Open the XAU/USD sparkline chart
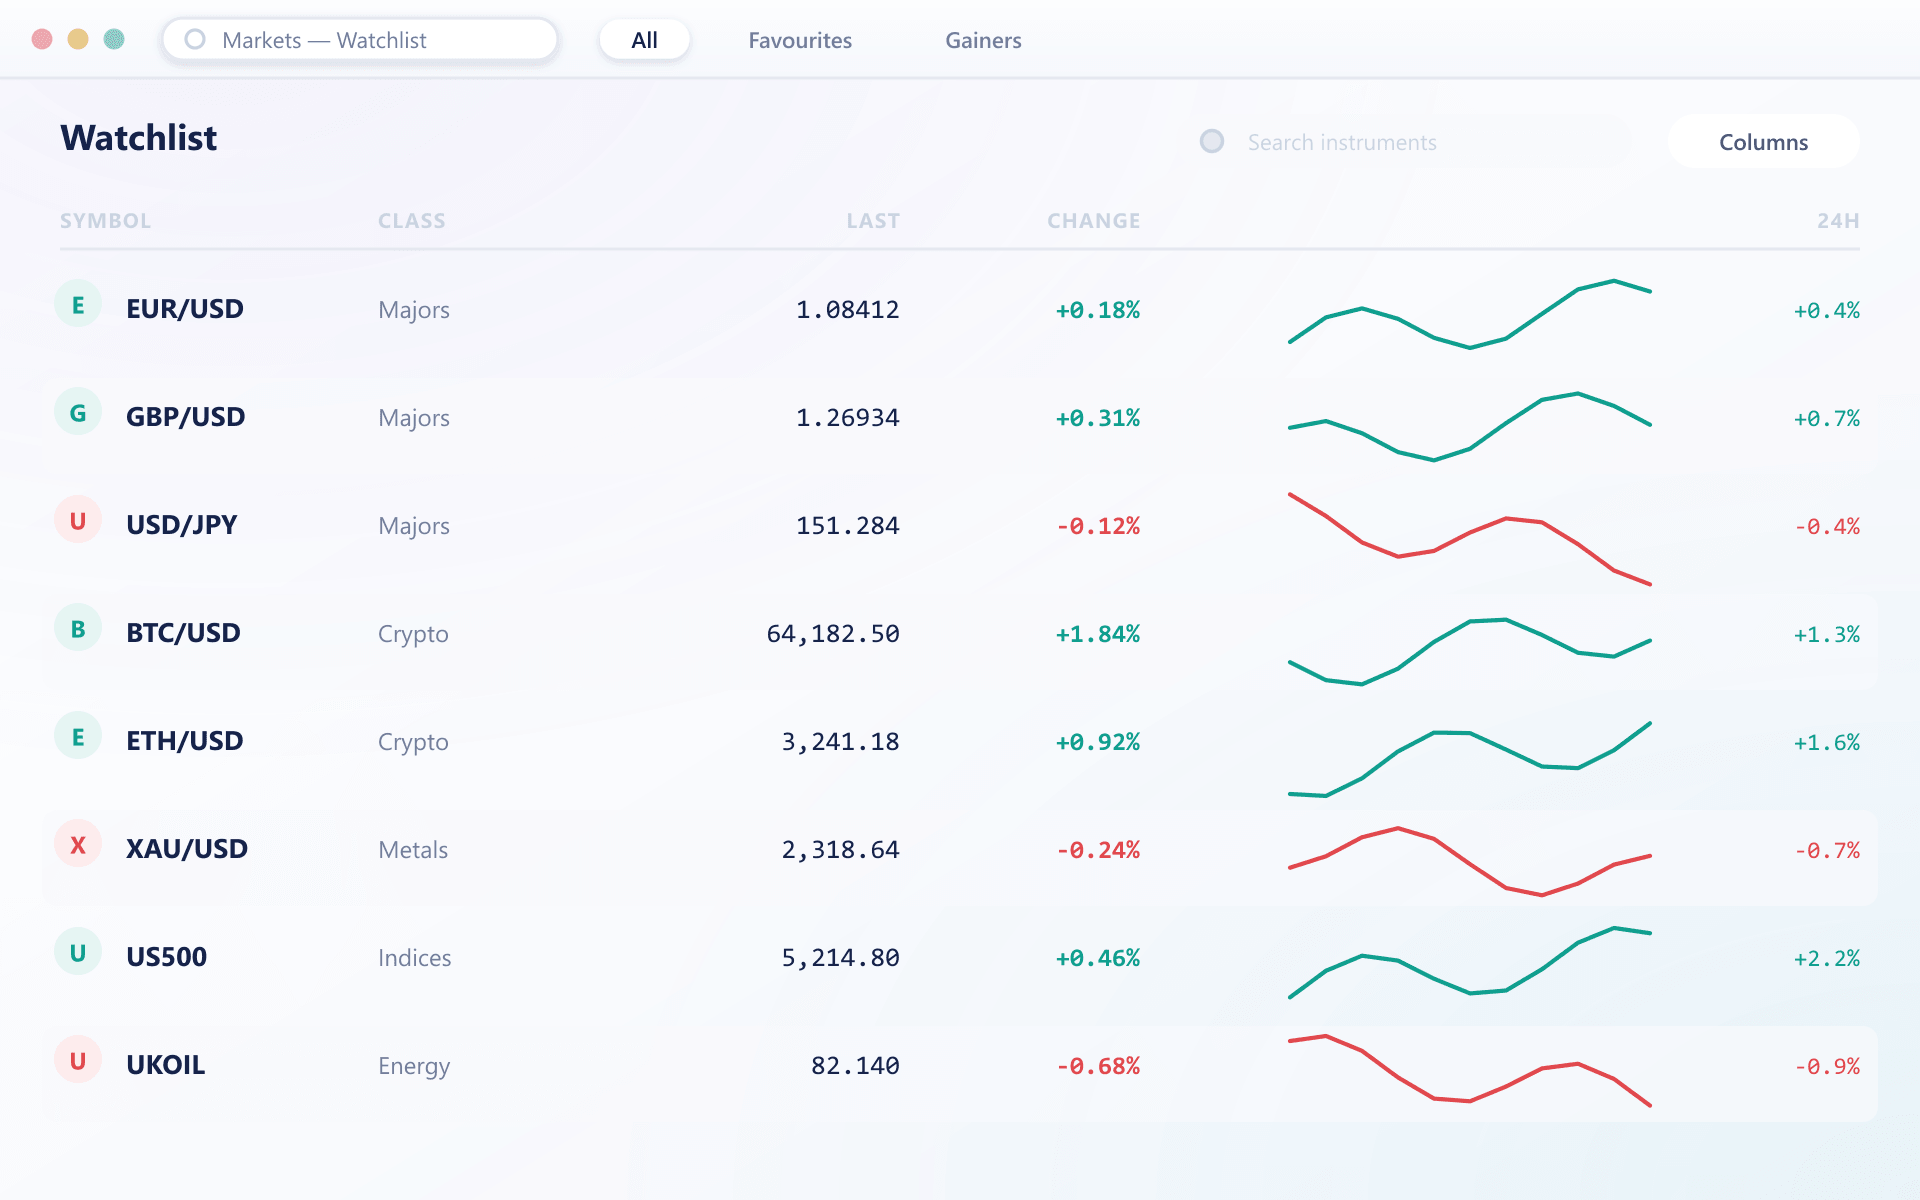 tap(1470, 861)
